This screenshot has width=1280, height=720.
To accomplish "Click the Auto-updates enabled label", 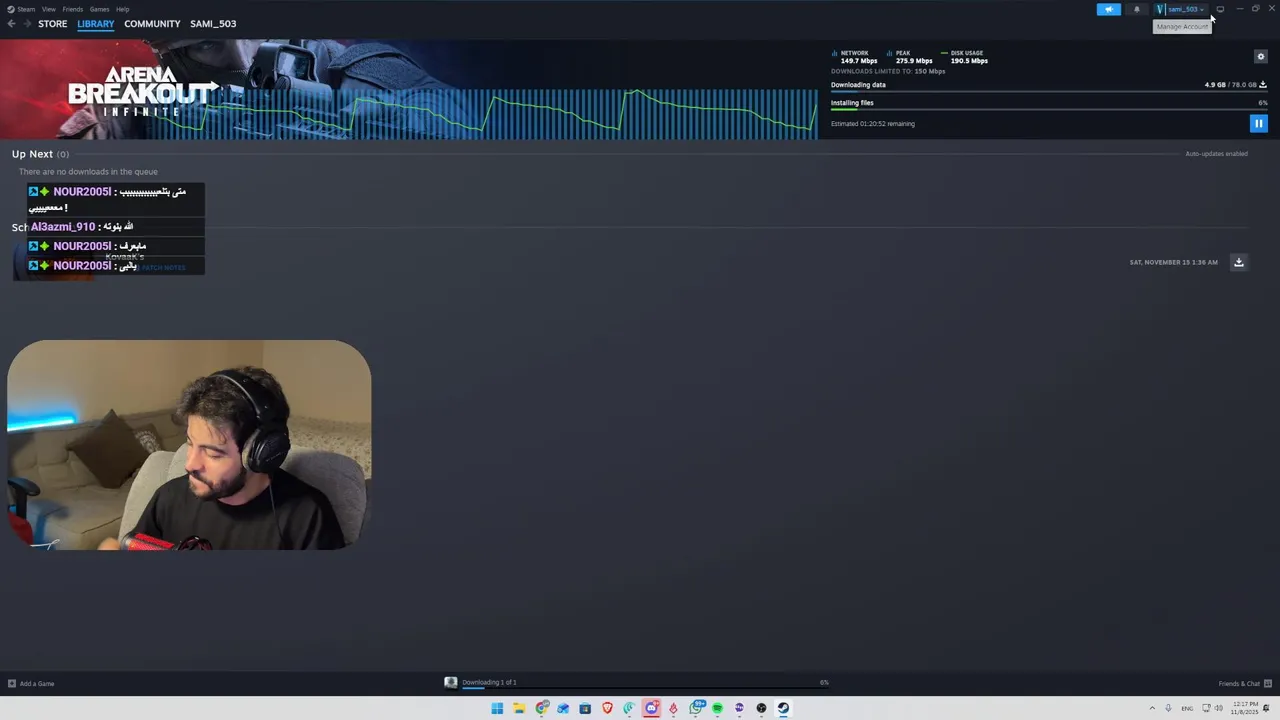I will 1216,154.
